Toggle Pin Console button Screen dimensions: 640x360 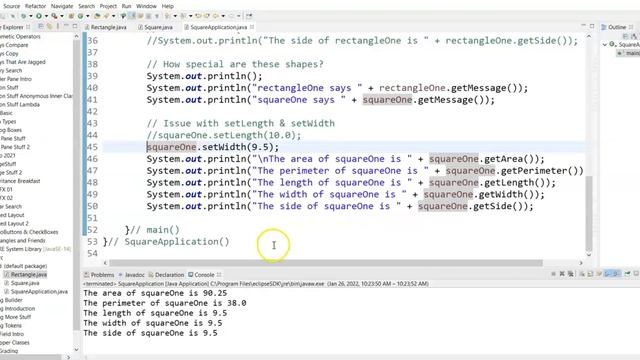627,274
